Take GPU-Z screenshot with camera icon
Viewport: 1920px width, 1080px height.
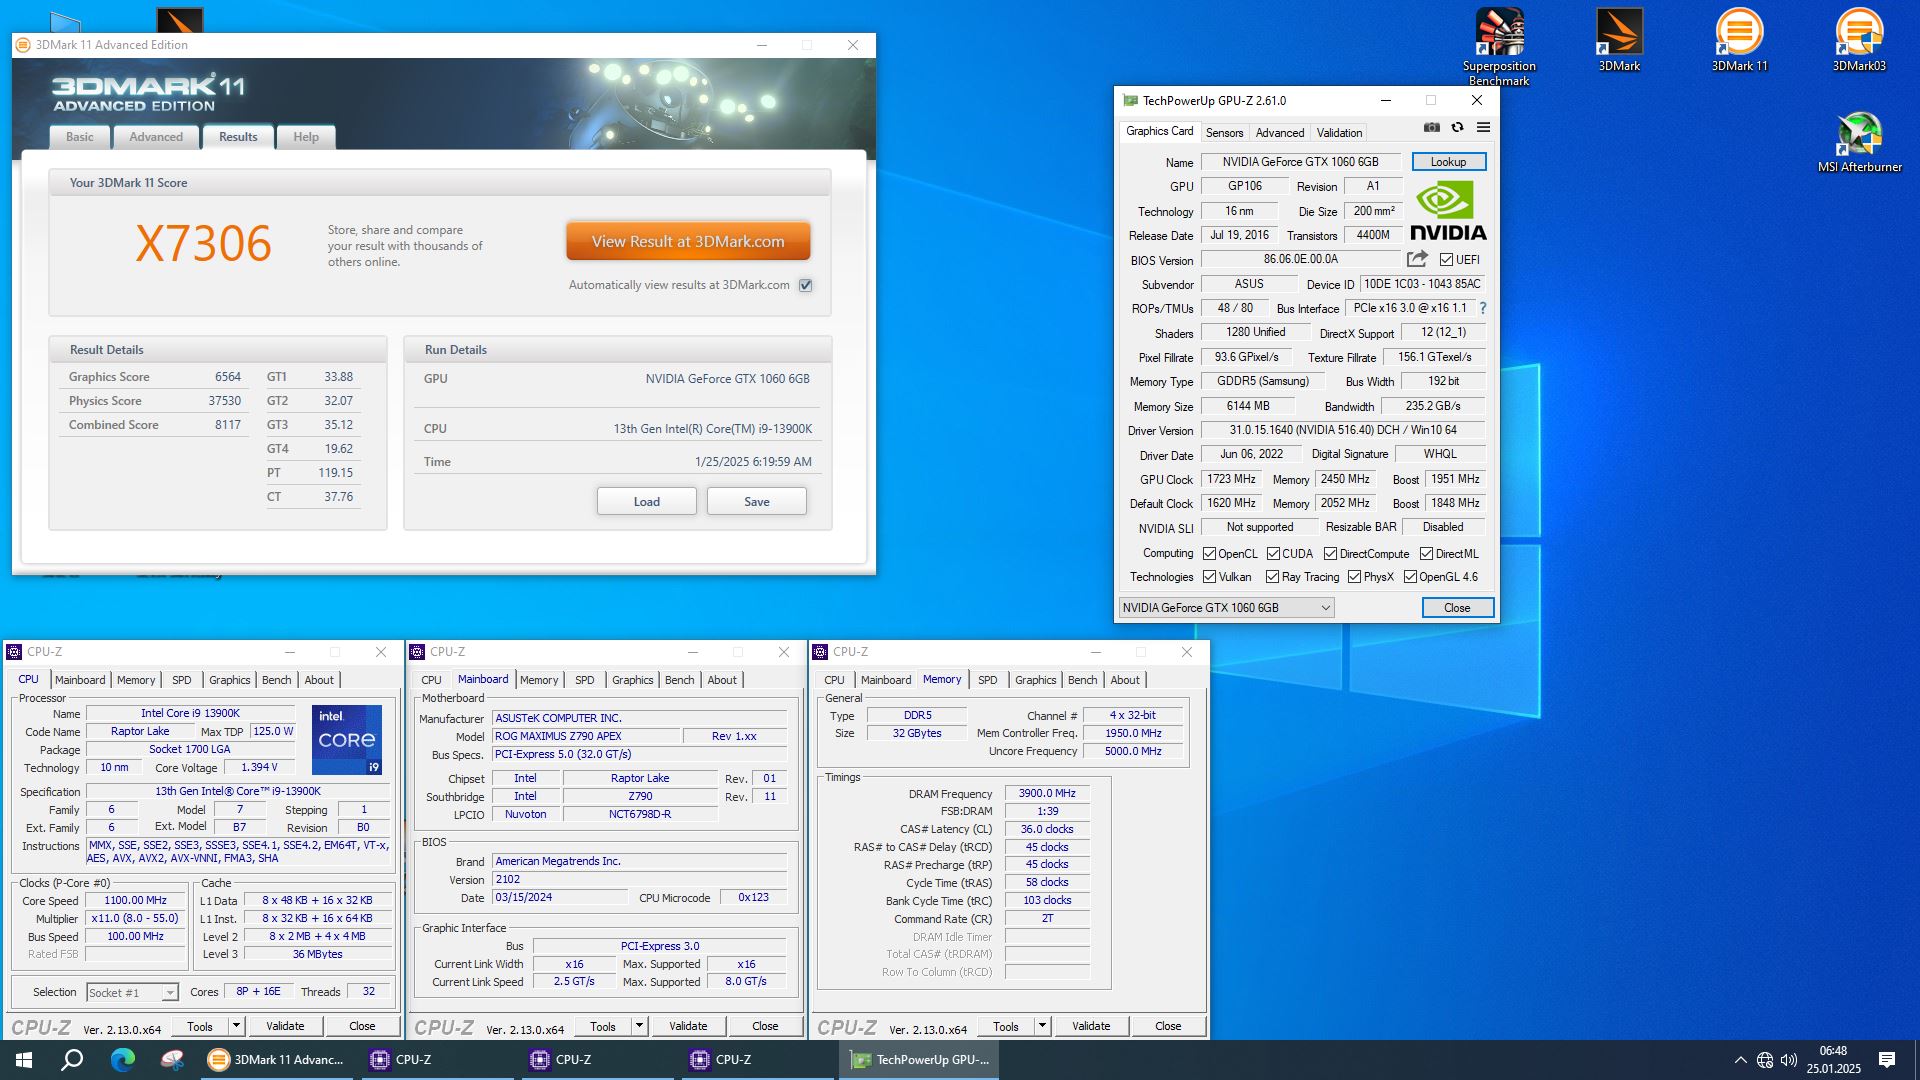(1432, 128)
